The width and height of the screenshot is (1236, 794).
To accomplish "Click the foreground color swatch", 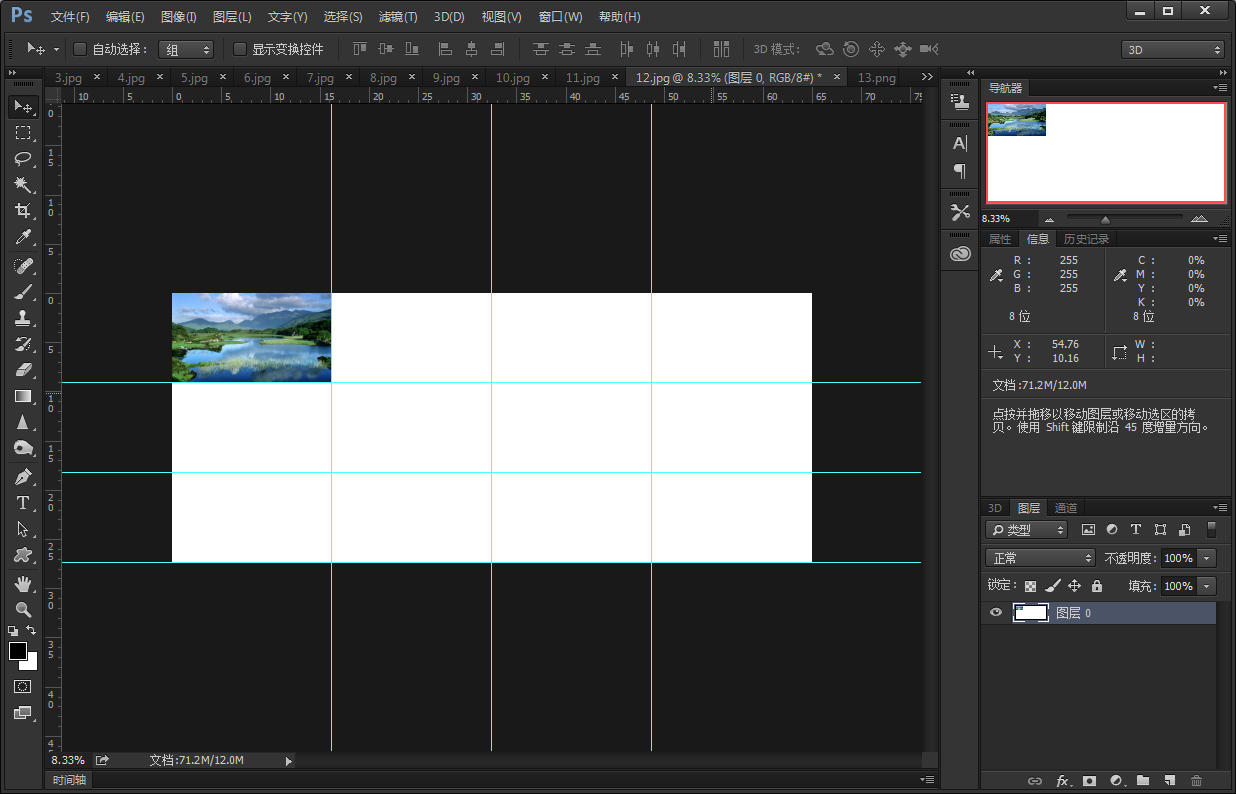I will point(18,651).
